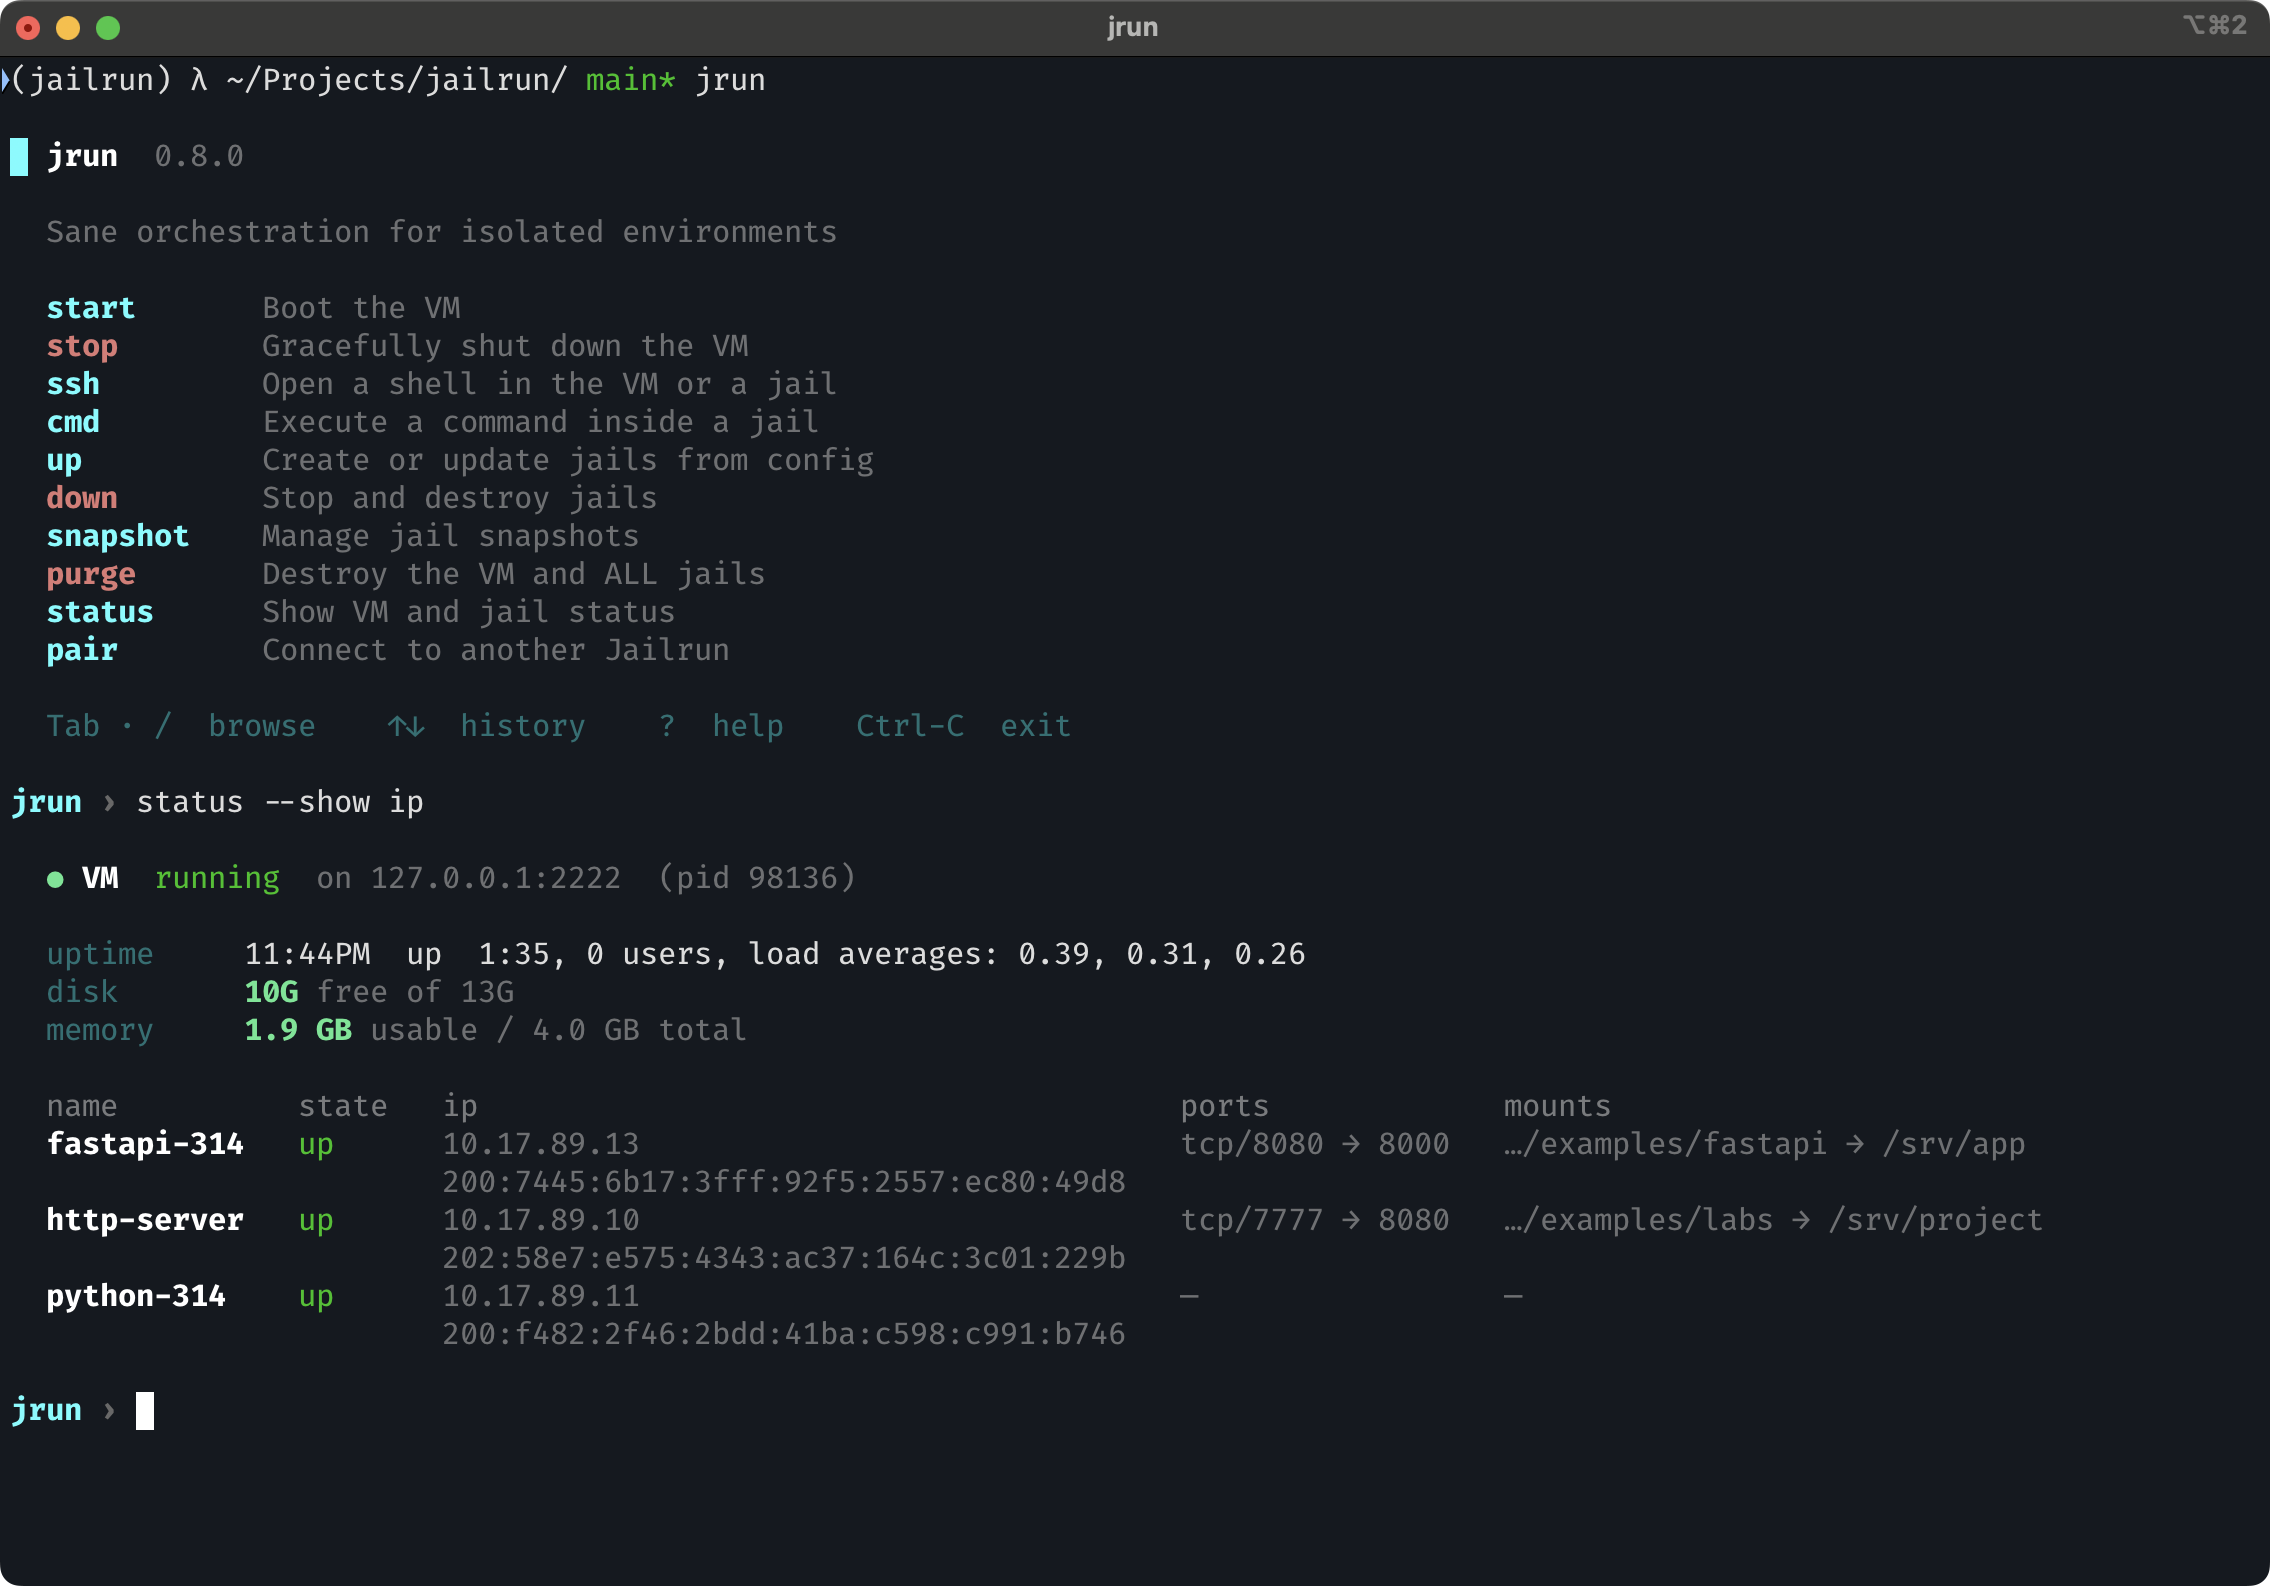Click the 'purge' command name
Image resolution: width=2270 pixels, height=1586 pixels.
click(x=91, y=575)
